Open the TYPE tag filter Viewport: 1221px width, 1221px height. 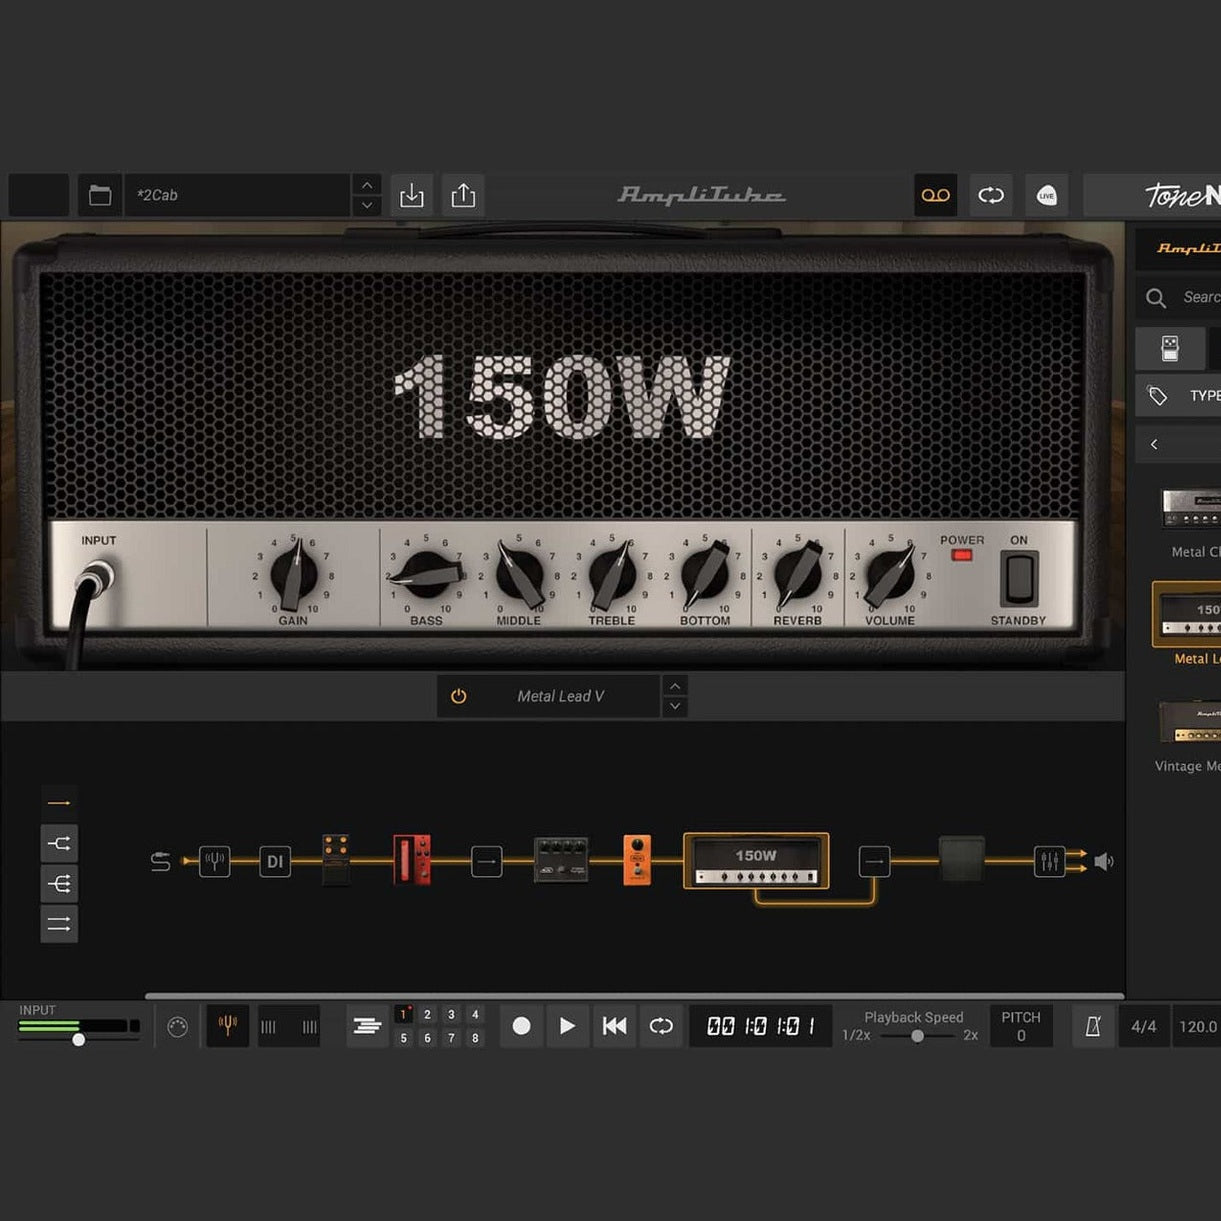tap(1178, 396)
